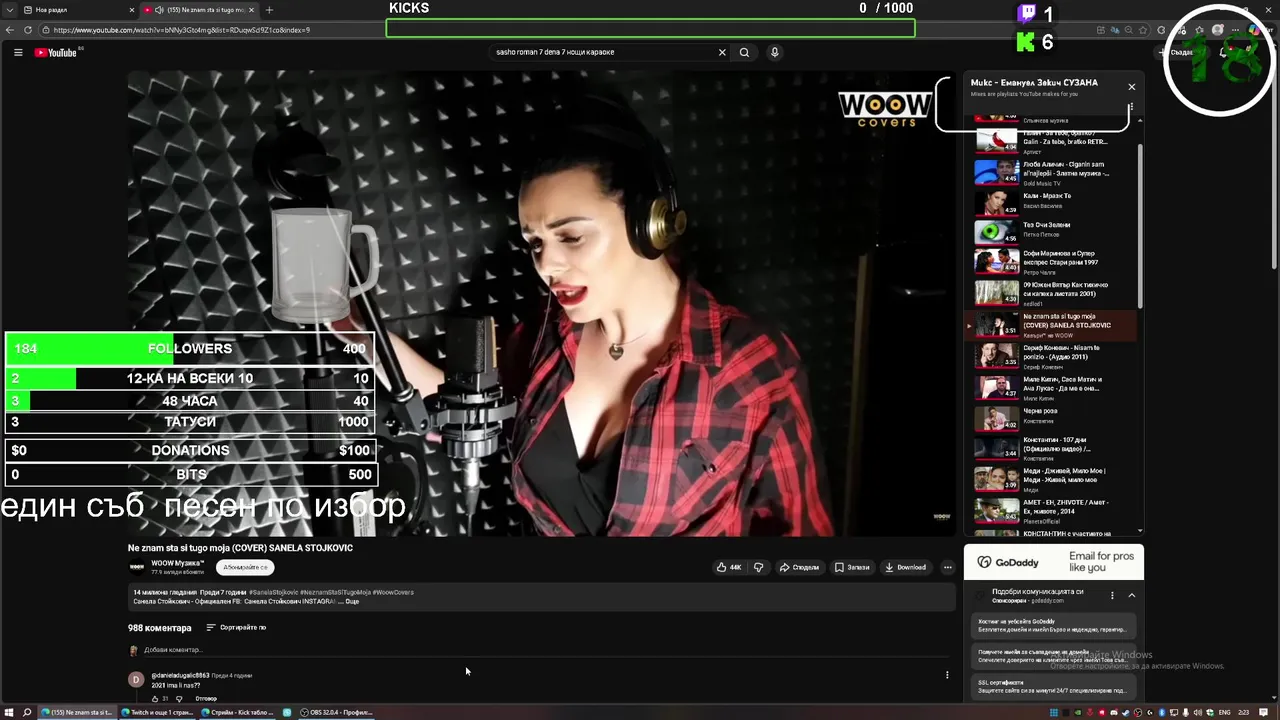Screen dimensions: 1280x720
Task: Switch to the OBS 32.0.4 taskbar window
Action: coord(337,712)
